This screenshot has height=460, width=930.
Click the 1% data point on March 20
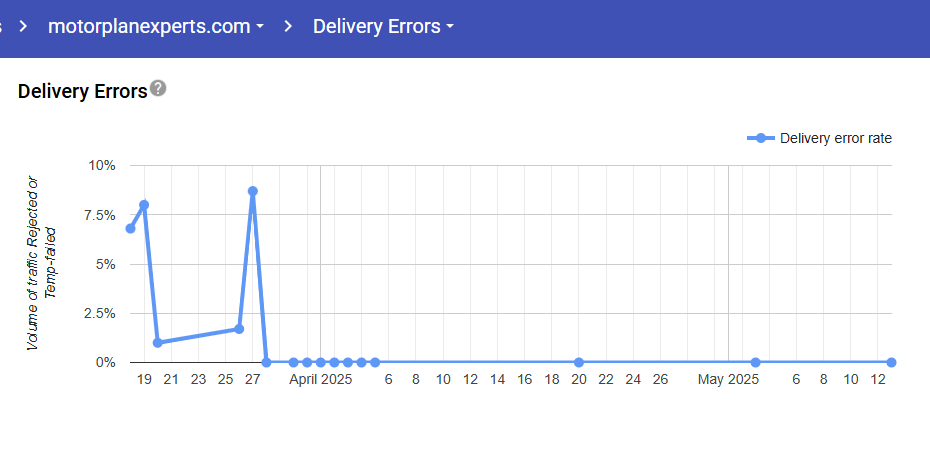click(x=158, y=343)
